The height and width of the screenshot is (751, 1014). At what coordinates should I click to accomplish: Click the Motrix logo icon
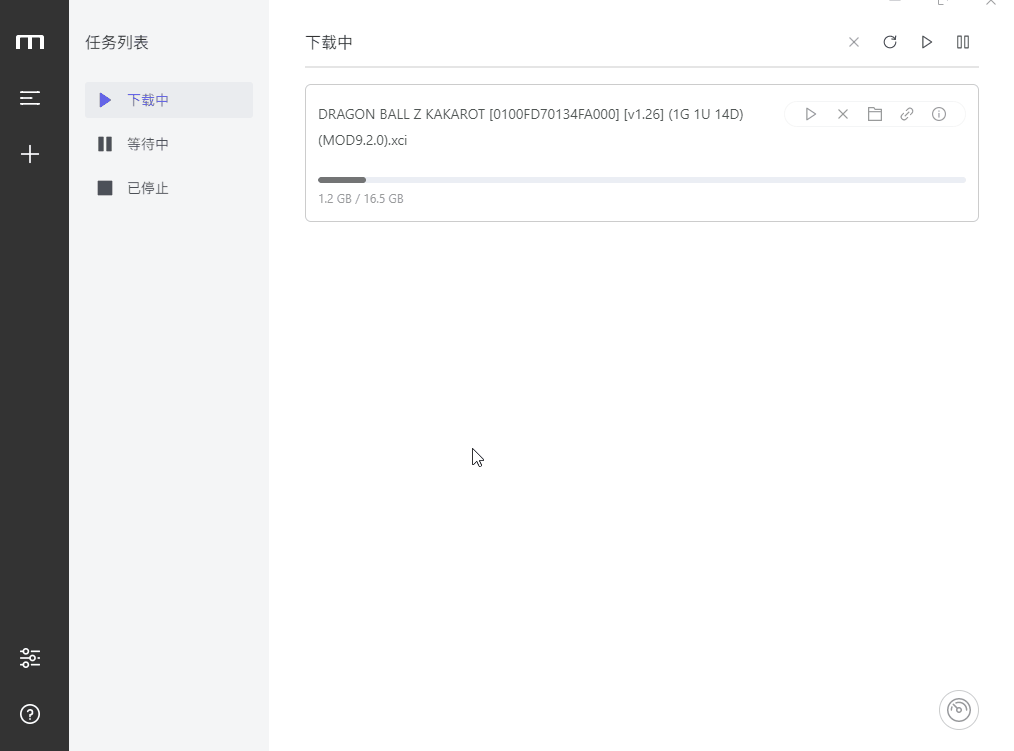pyautogui.click(x=30, y=42)
